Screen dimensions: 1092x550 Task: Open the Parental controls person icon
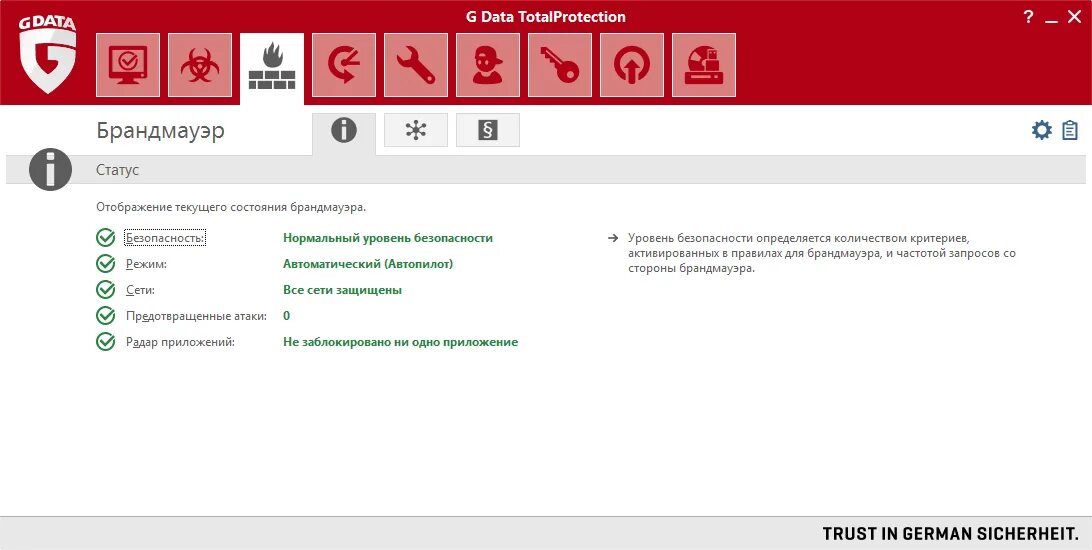tap(488, 65)
